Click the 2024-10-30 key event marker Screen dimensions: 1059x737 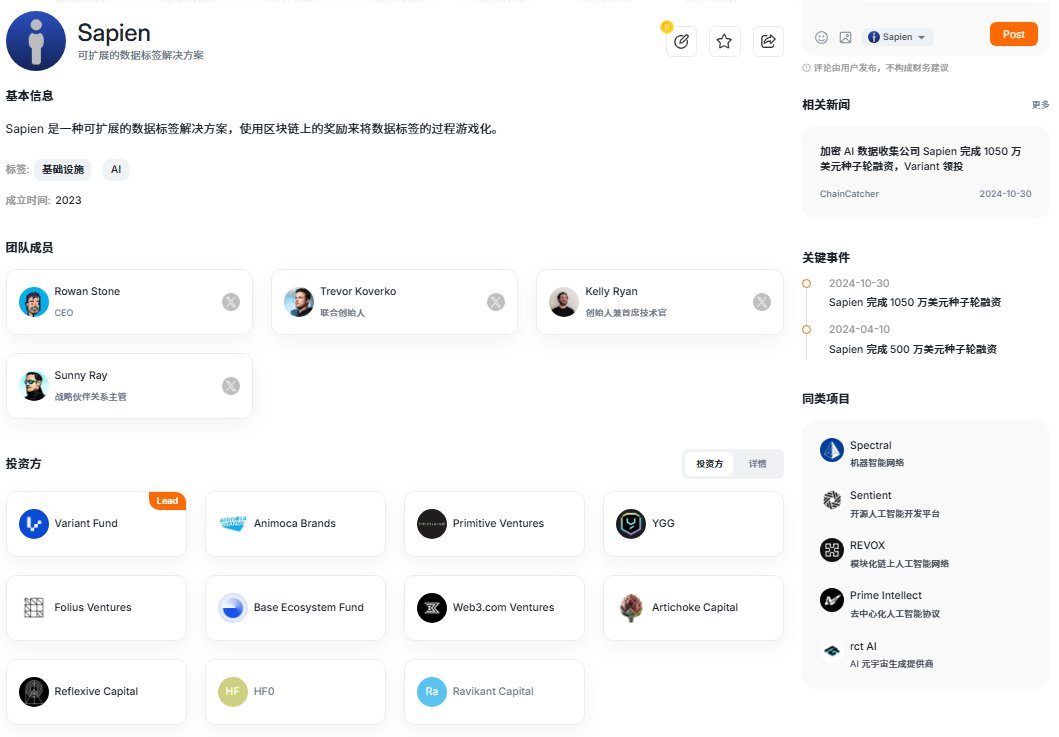coord(806,284)
